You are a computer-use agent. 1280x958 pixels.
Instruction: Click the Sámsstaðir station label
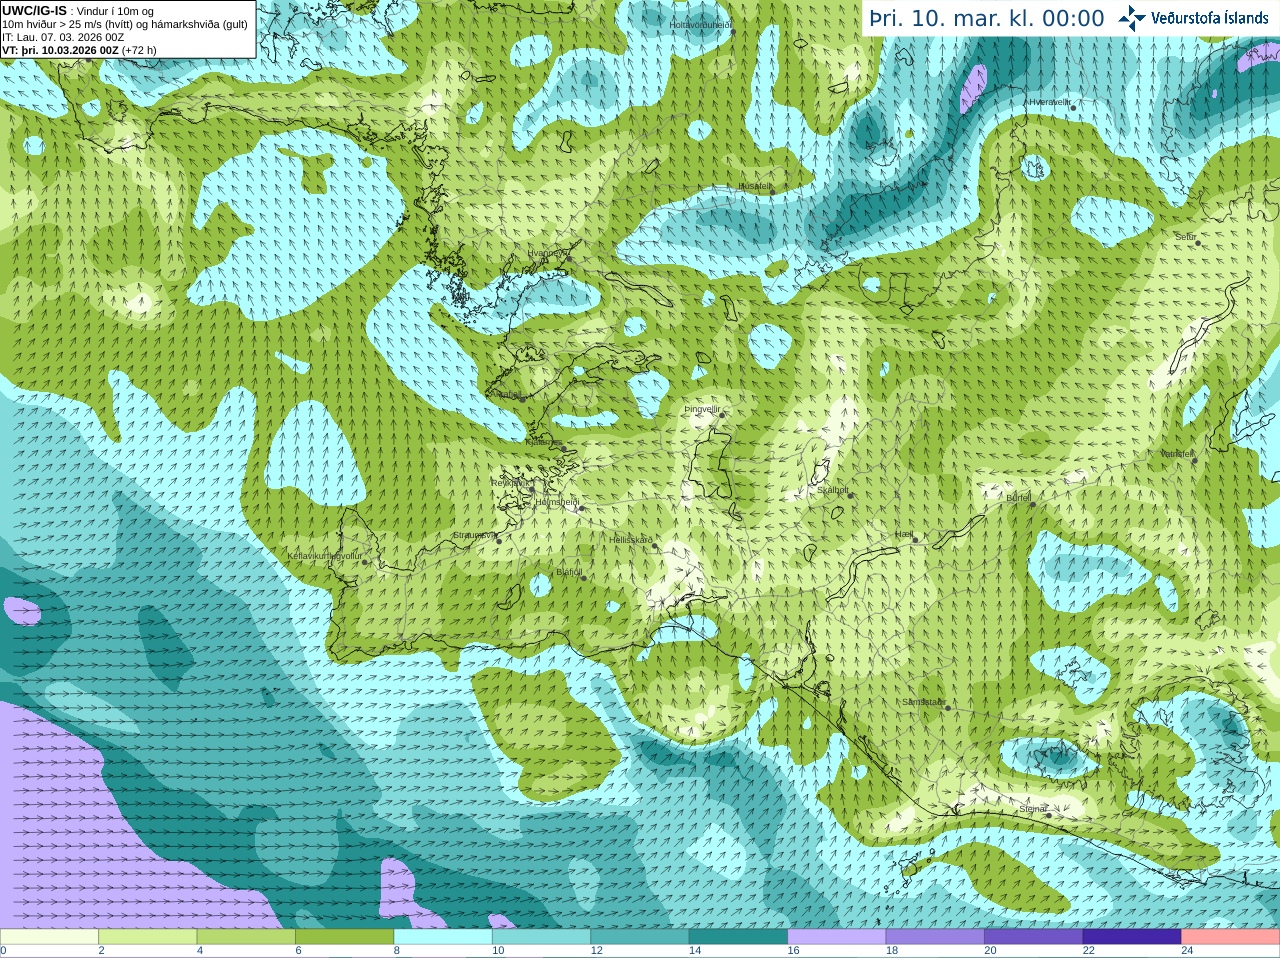click(922, 702)
